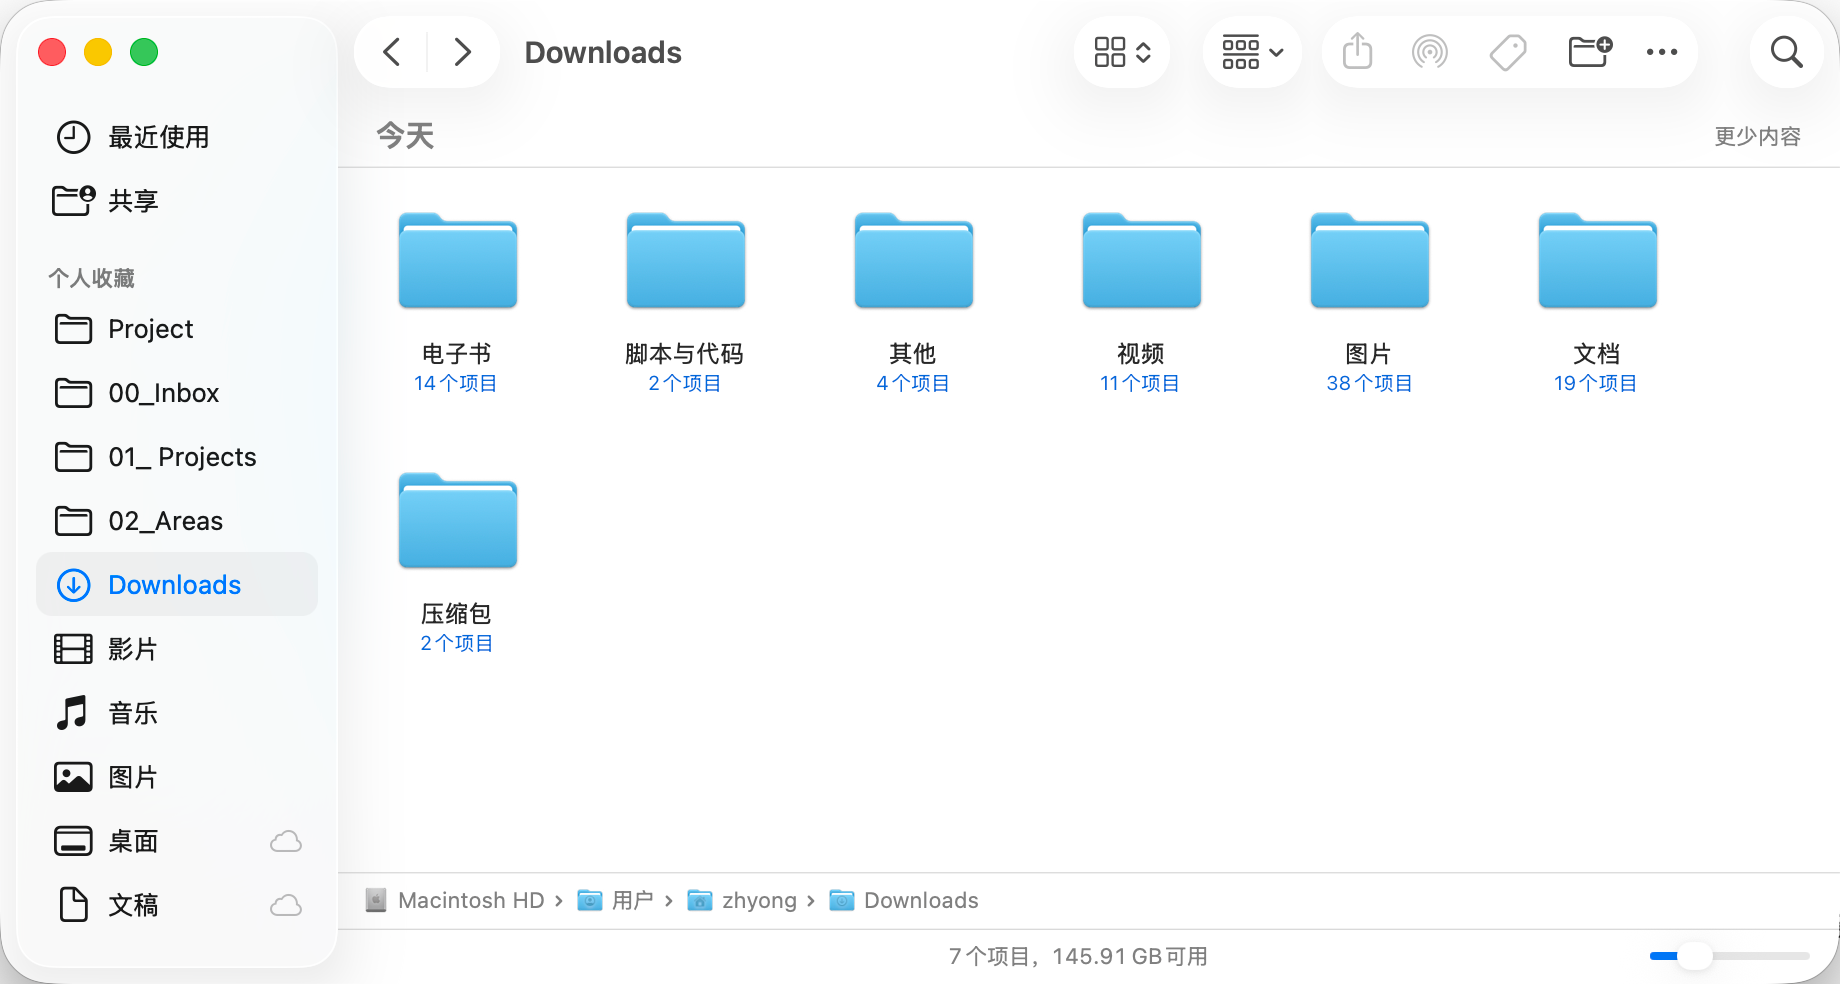Click the Share toolbar icon

coord(1357,51)
